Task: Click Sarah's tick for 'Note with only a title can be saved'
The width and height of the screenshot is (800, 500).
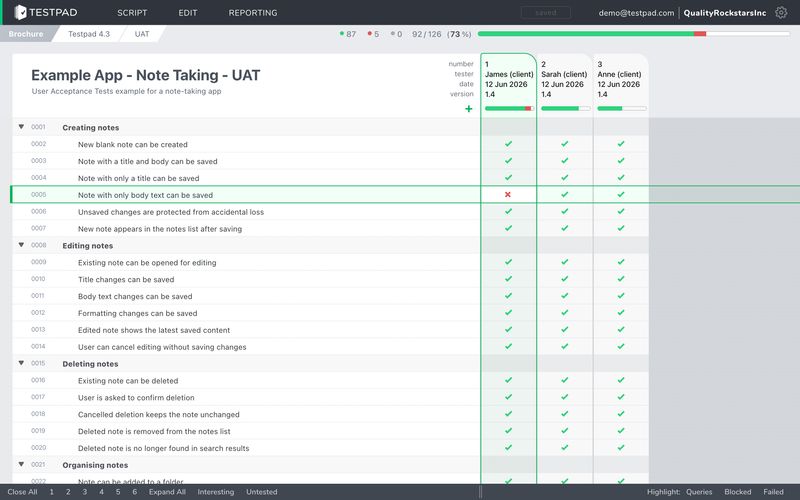Action: point(564,178)
